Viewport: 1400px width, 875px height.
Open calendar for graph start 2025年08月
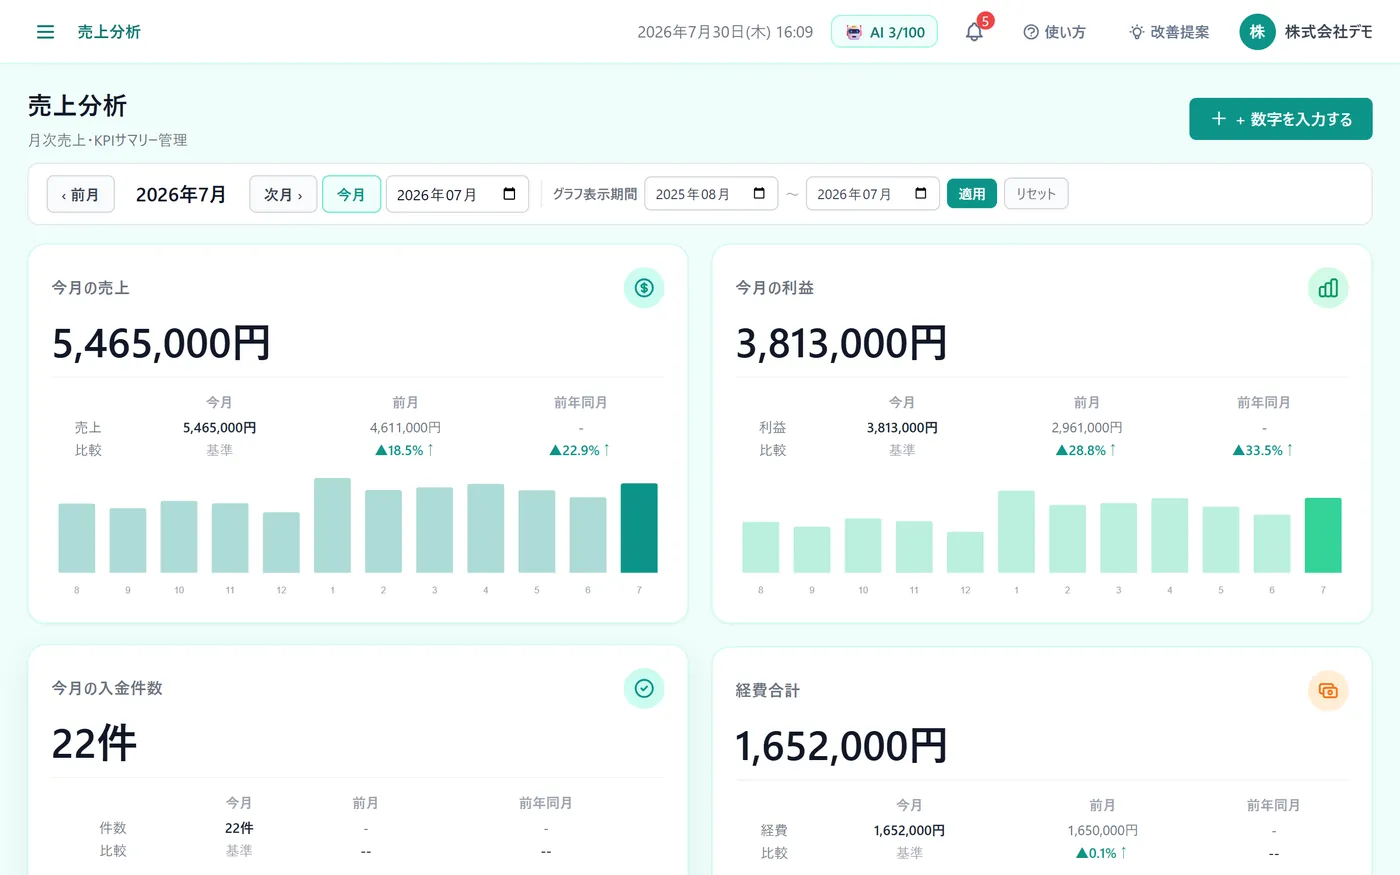click(759, 194)
